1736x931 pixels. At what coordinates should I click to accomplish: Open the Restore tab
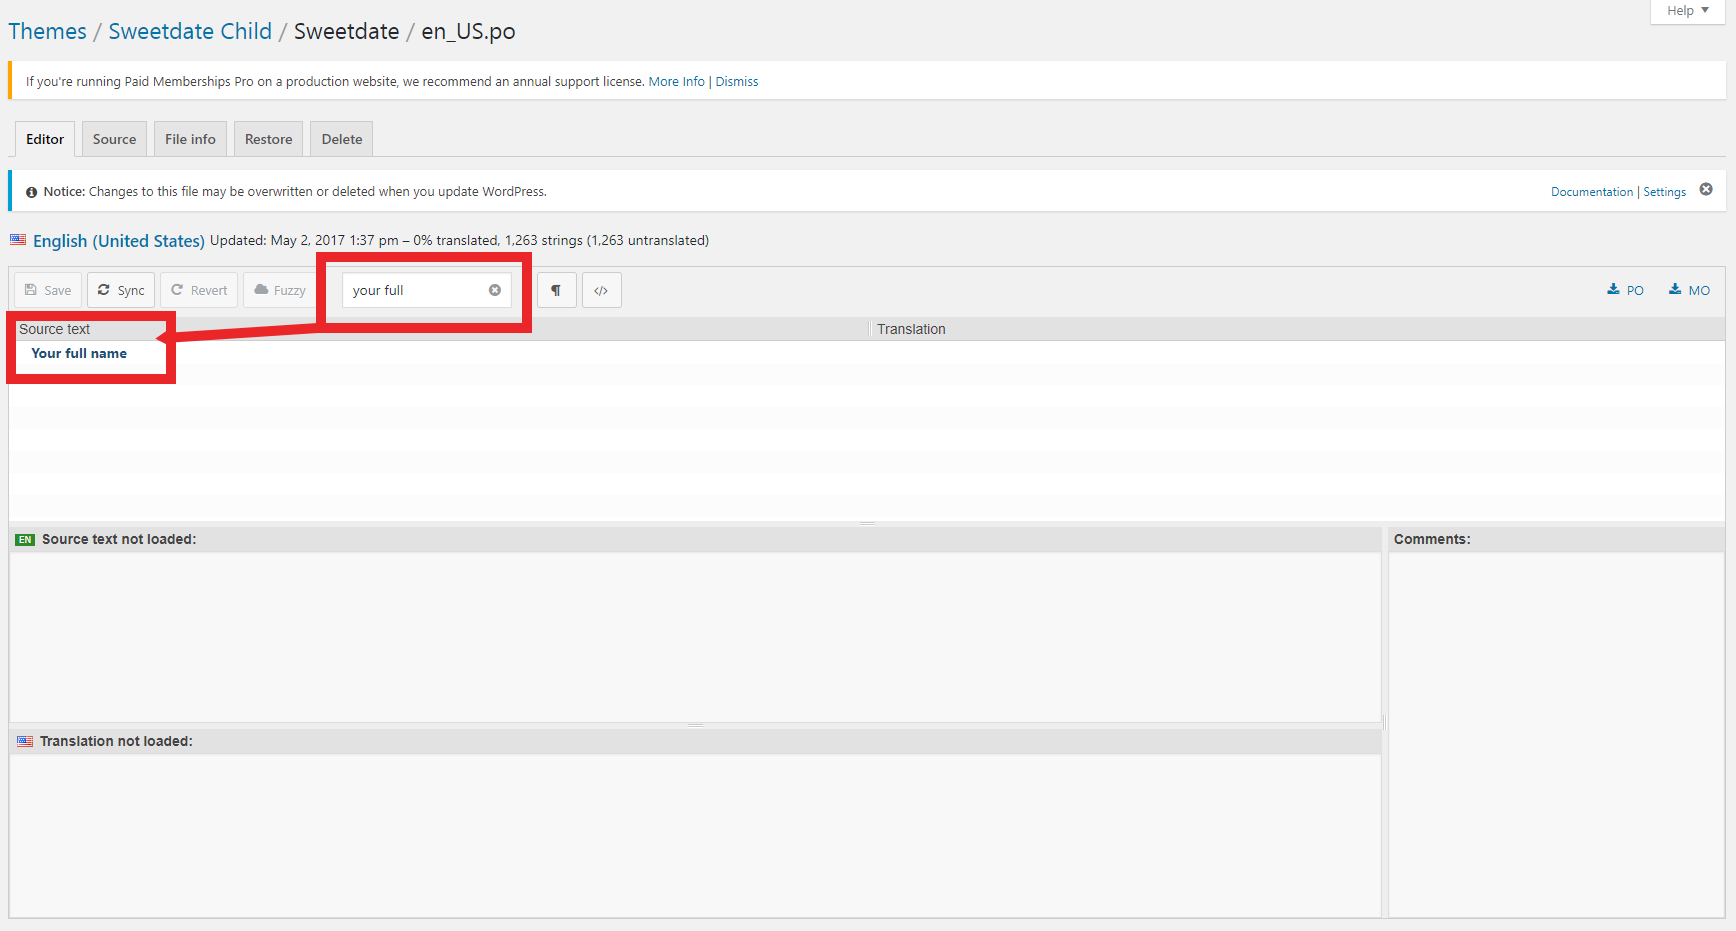coord(269,139)
